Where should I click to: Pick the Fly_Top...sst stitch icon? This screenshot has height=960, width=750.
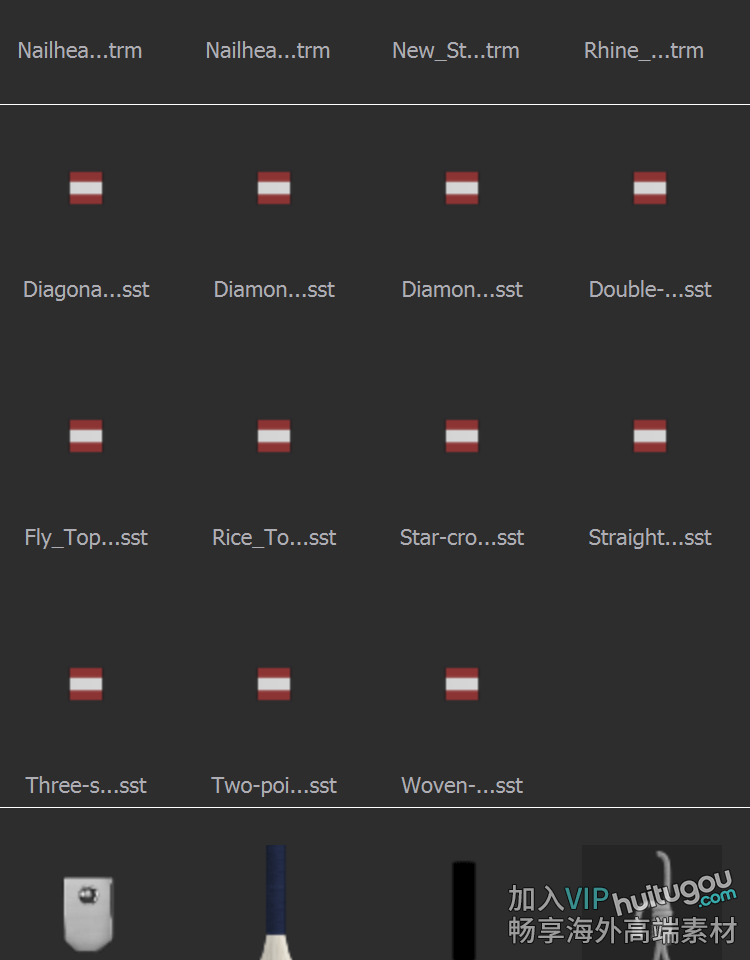86,436
